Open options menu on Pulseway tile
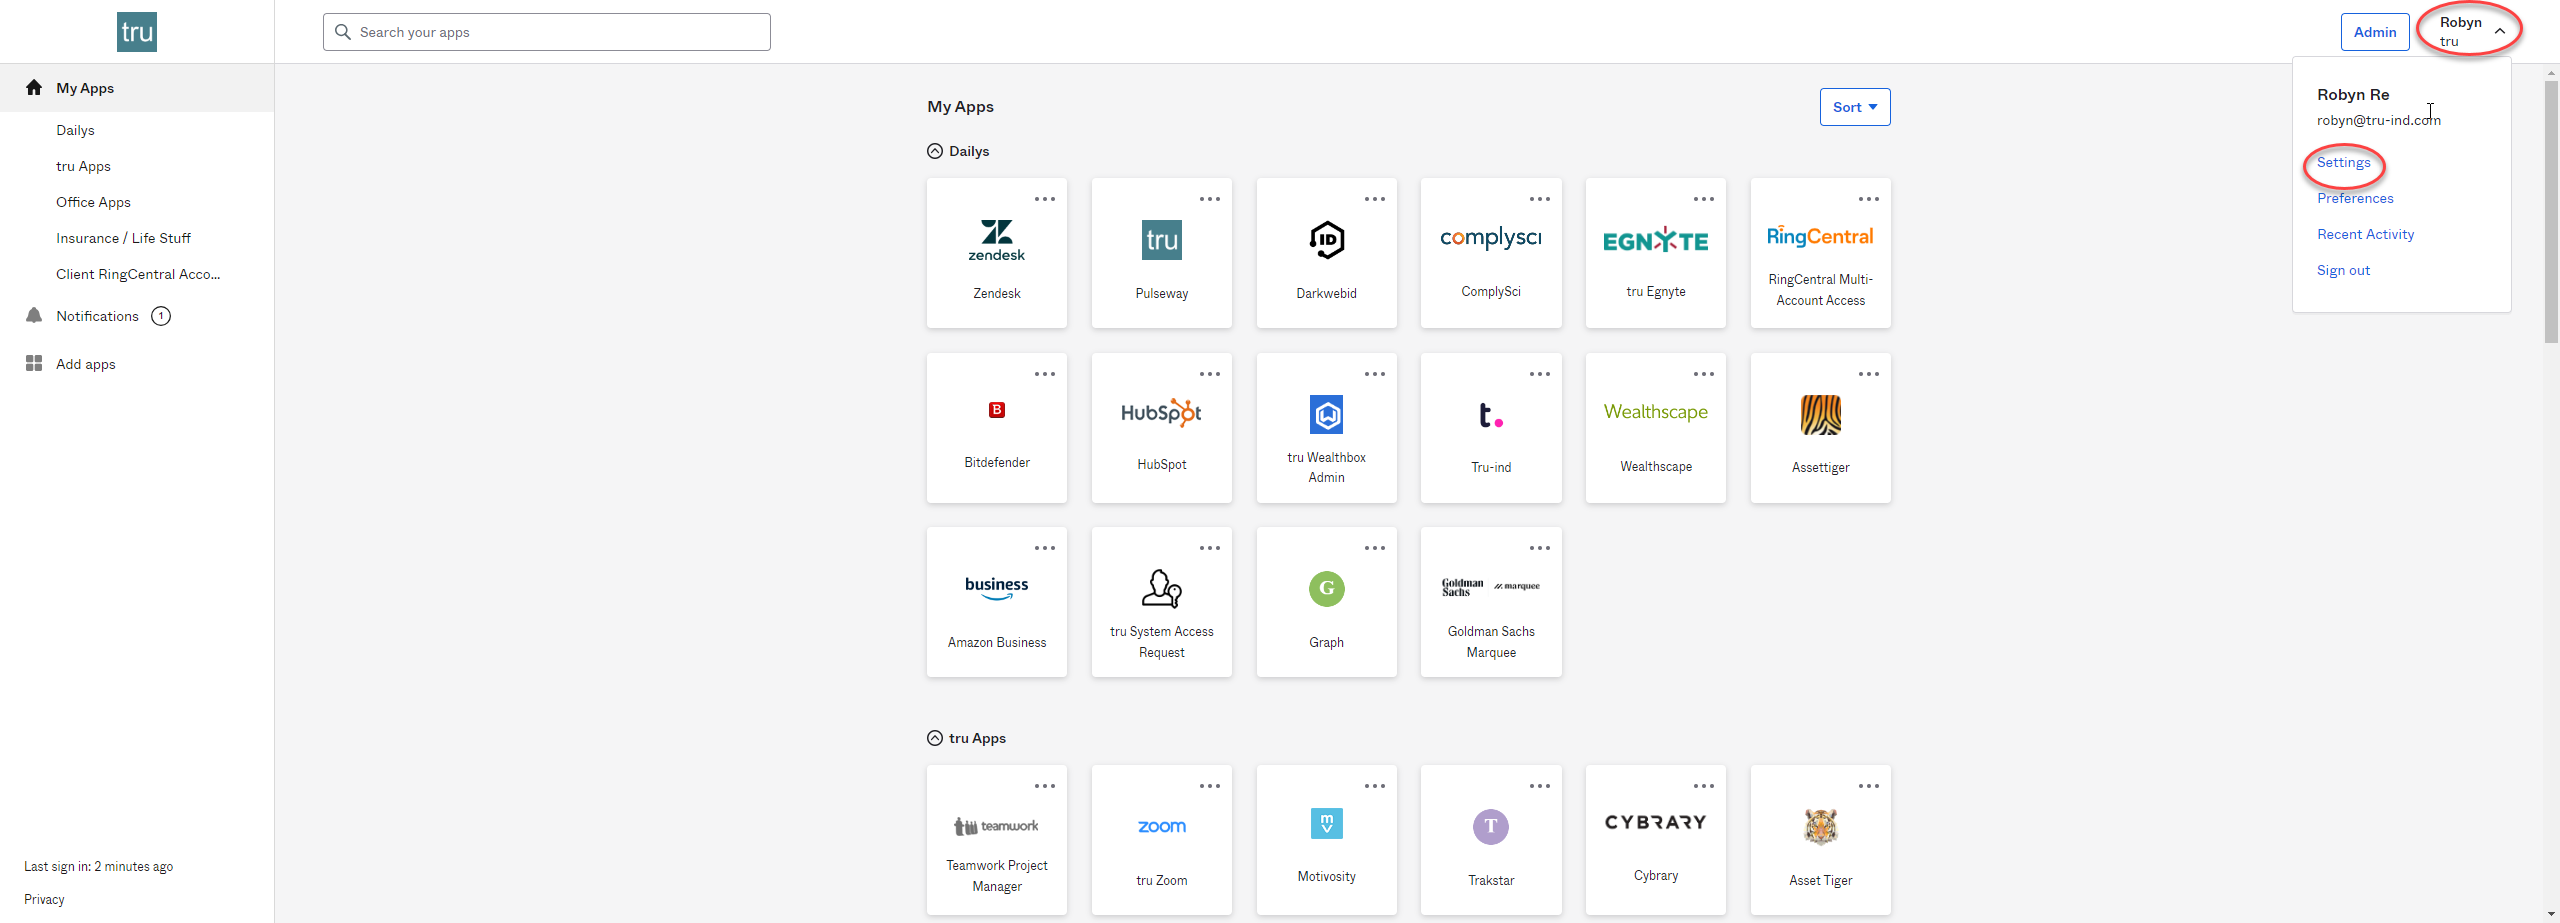The image size is (2560, 923). (1210, 199)
